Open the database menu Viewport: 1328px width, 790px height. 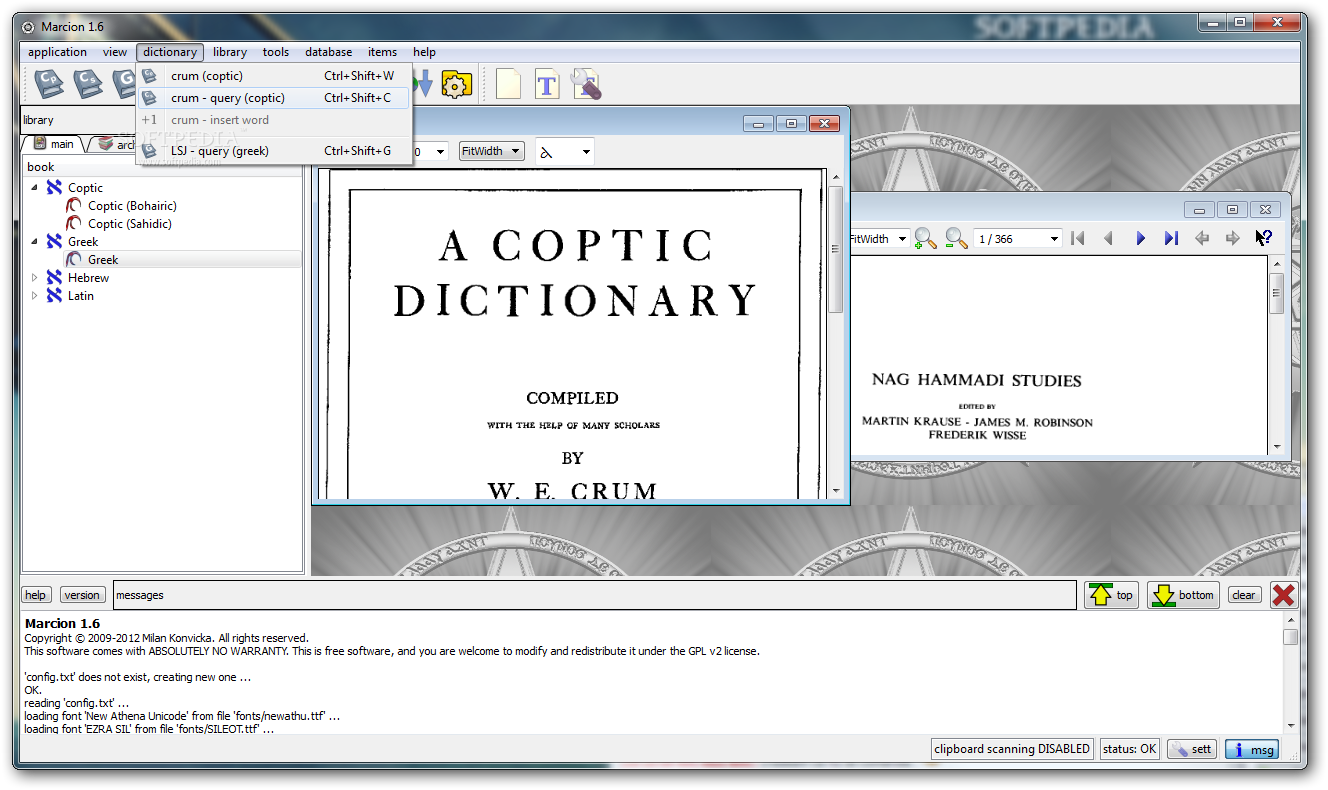(x=329, y=52)
